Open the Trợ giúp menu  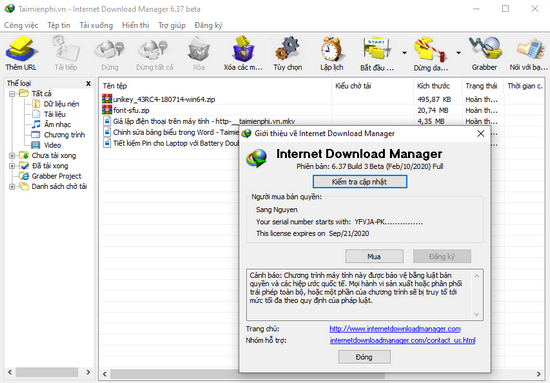coord(172,25)
